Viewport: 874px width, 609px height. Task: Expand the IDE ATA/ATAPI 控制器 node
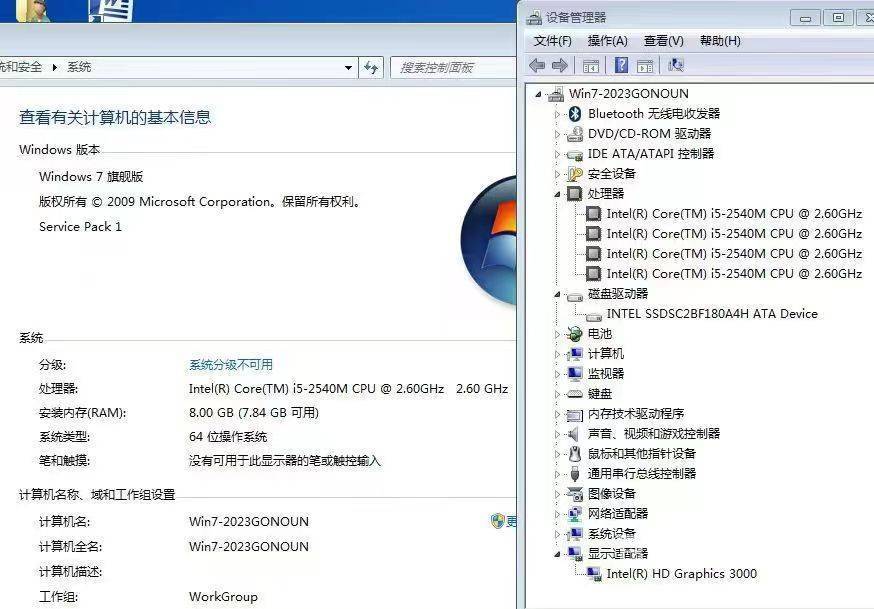click(557, 154)
